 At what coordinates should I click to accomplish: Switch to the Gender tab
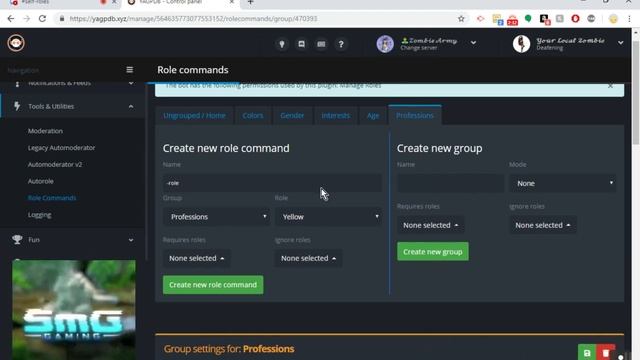click(292, 116)
